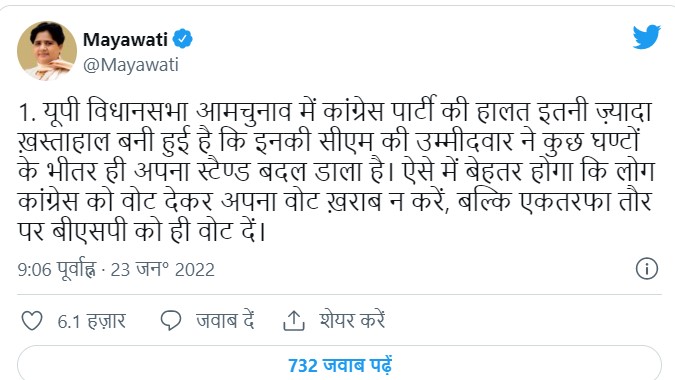Click tweet line पर बीएसपी को ही वोट दें

coord(142,232)
